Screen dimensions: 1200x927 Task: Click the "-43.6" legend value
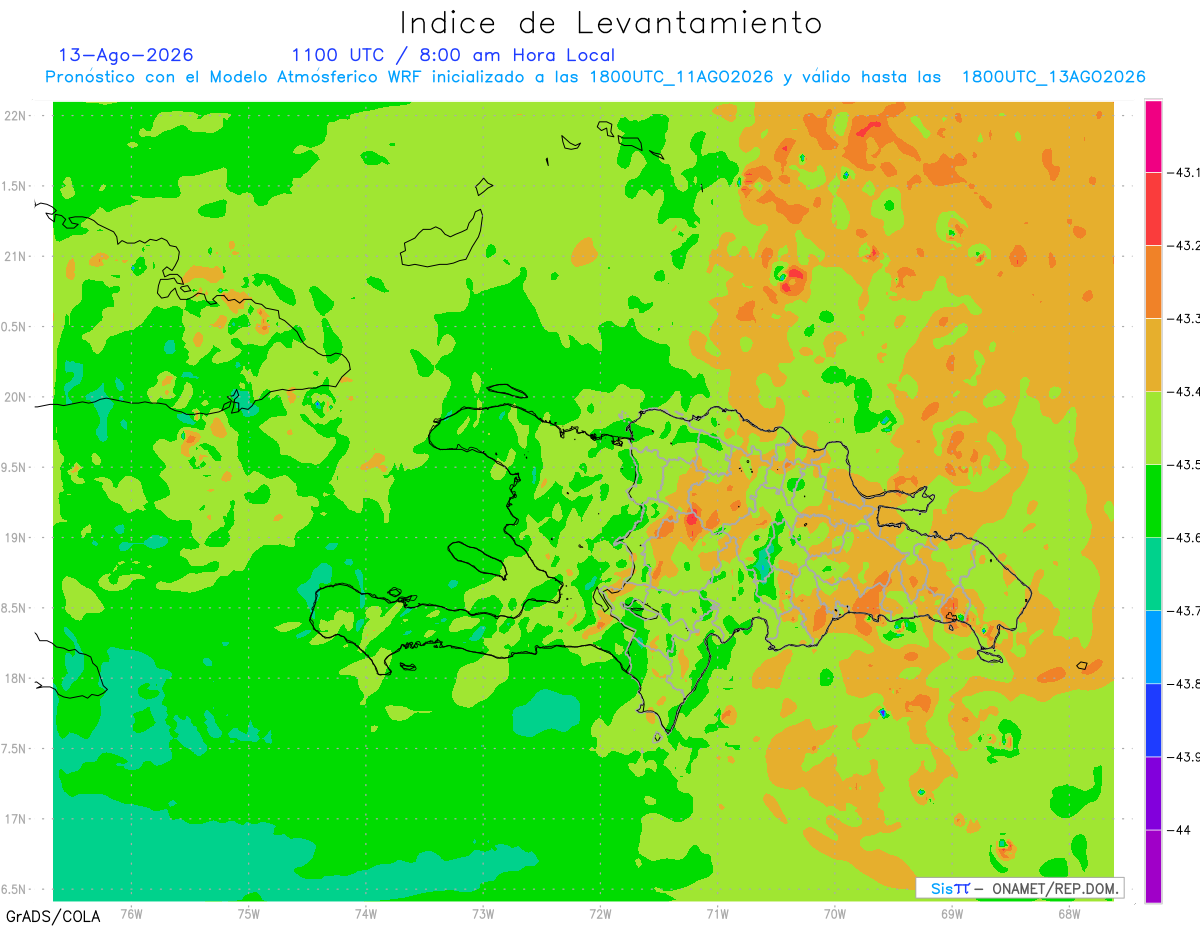1183,538
